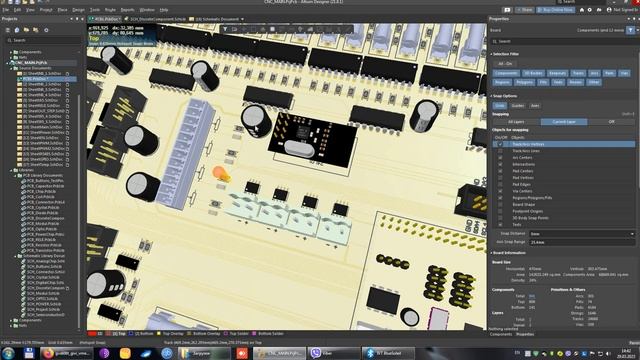Toggle the Pad Centers snapping checkbox
Screen dimensions: 640x360
(500, 171)
